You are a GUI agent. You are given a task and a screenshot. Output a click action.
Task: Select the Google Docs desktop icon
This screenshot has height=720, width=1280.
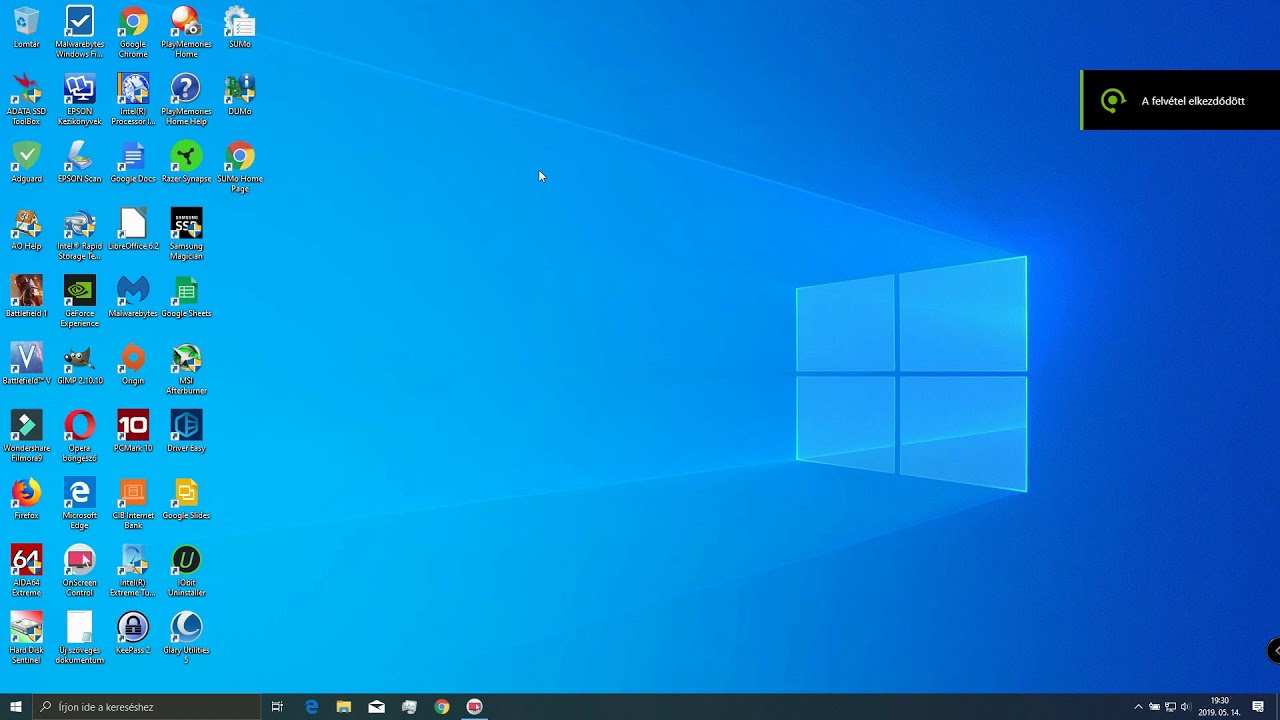coord(133,162)
